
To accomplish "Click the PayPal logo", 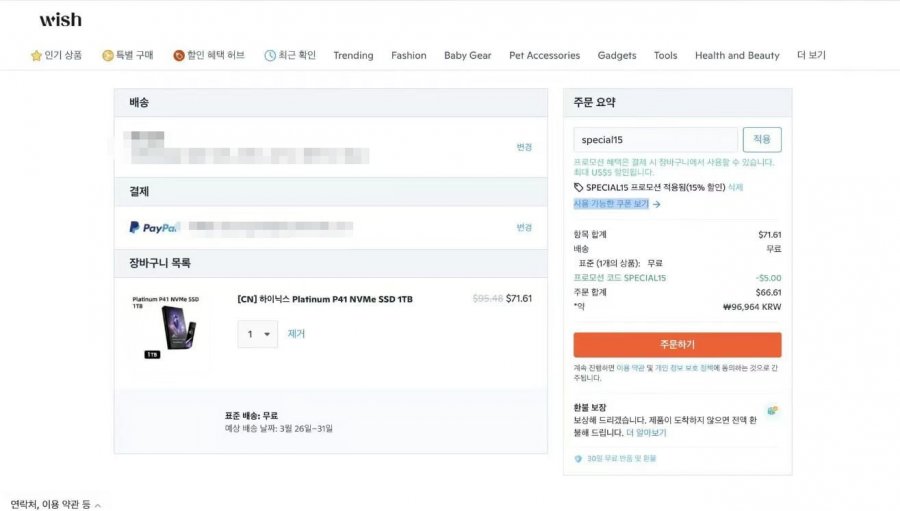I will (x=154, y=227).
